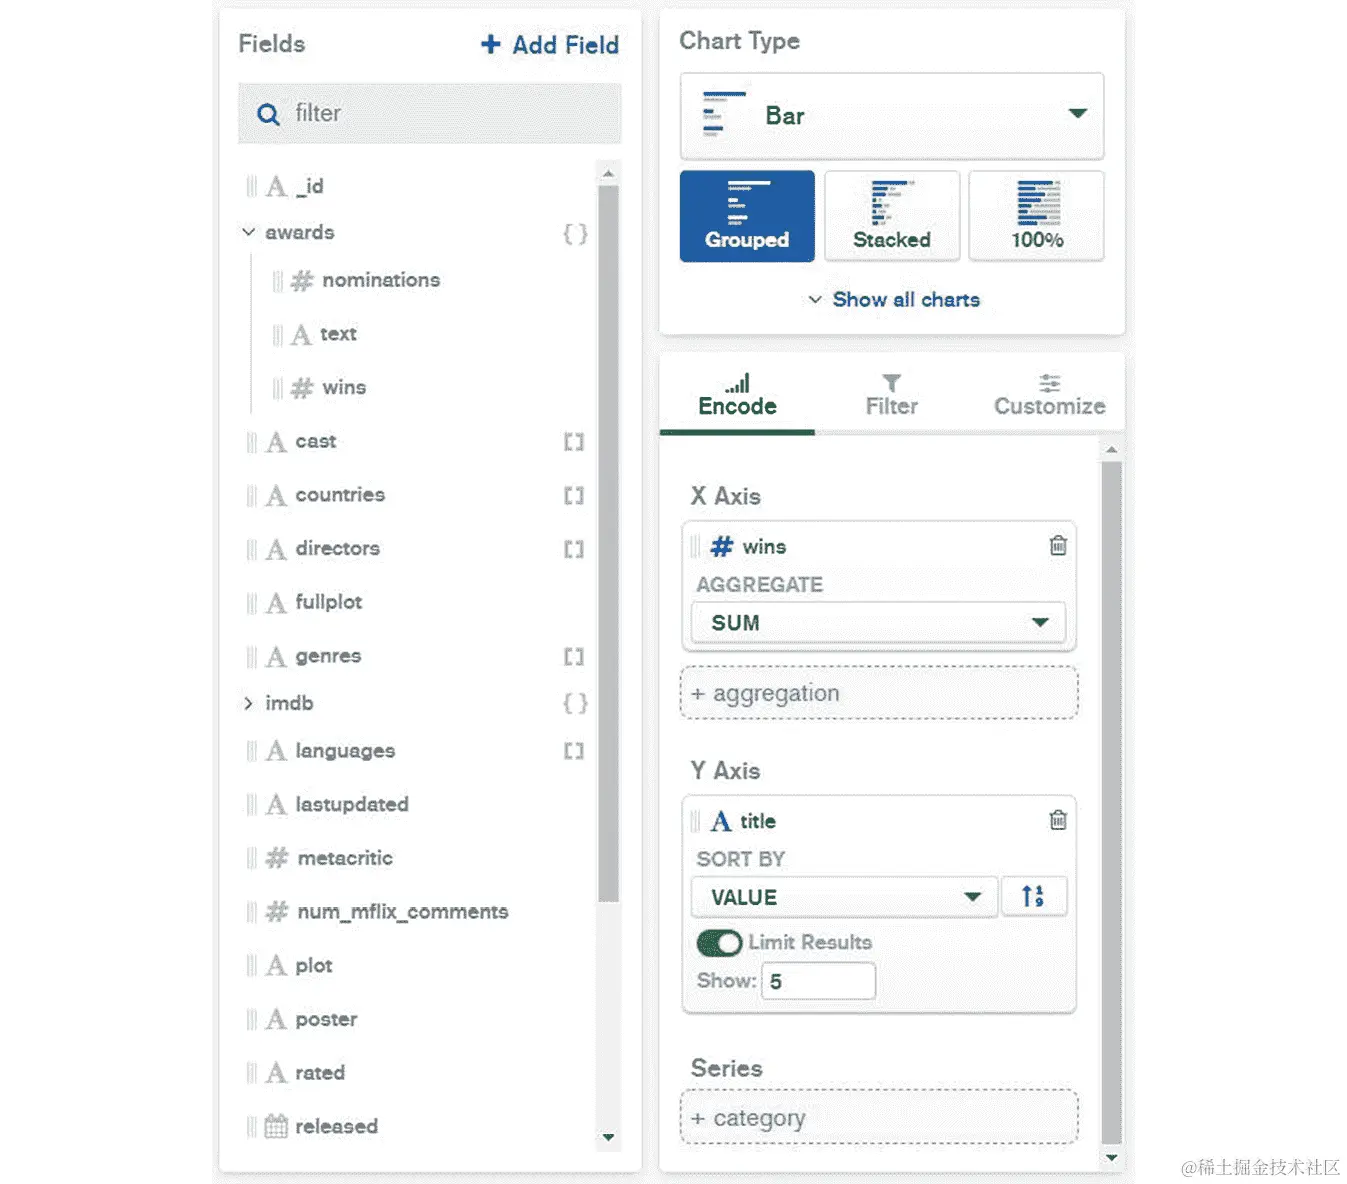
Task: Select the awards text field
Action: coord(338,334)
